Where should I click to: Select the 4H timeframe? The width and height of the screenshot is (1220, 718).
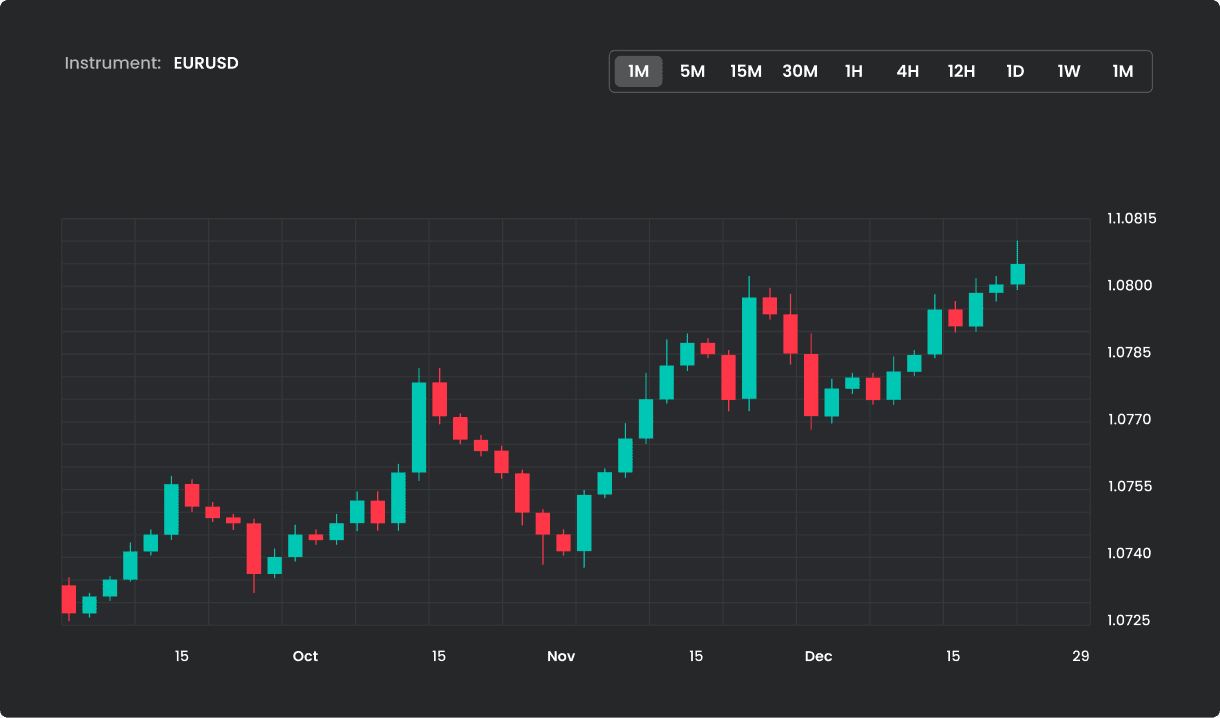(908, 71)
